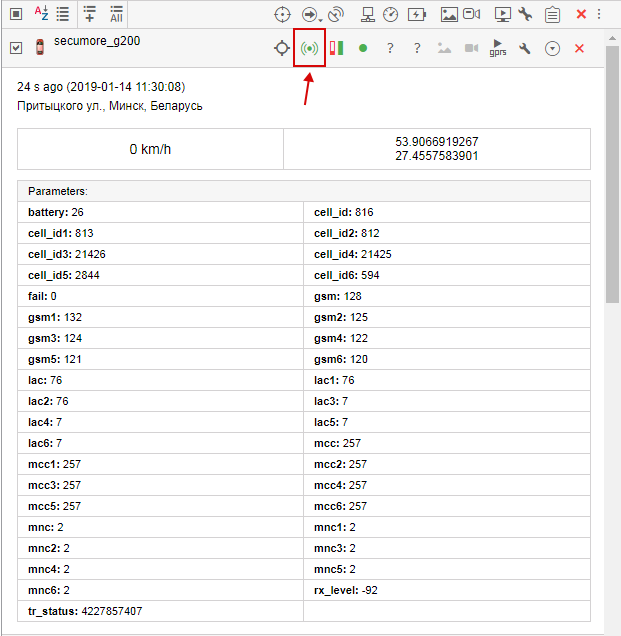Click the network computers icon in top toolbar
Viewport: 621px width, 636px height.
coord(367,14)
